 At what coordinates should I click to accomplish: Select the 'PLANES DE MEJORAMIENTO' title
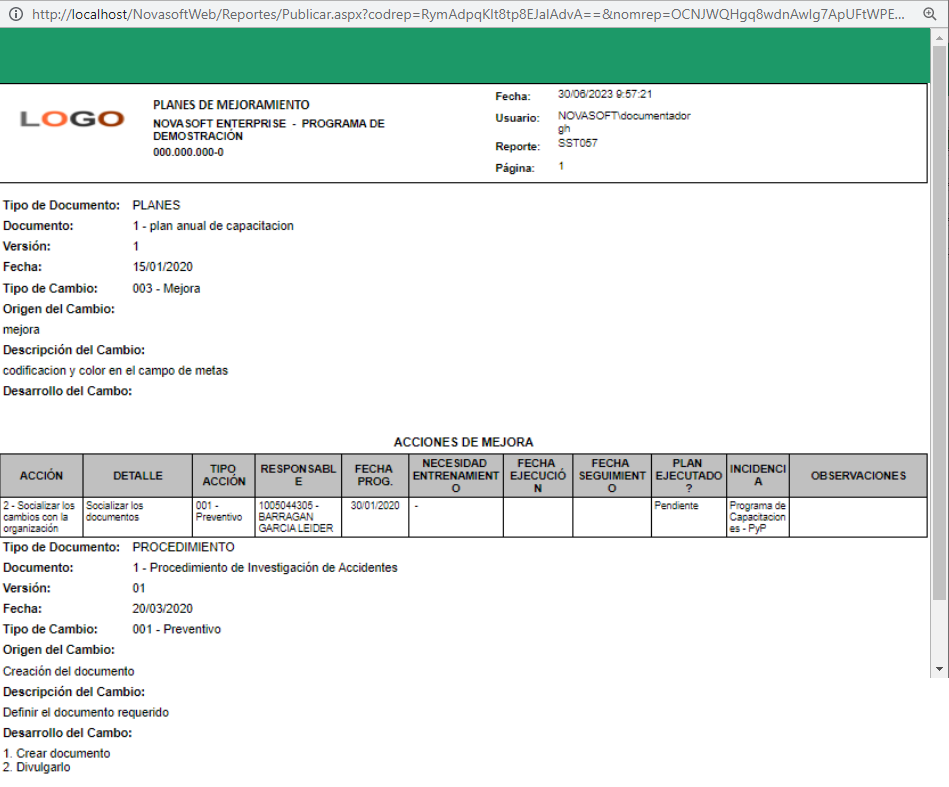pyautogui.click(x=231, y=105)
